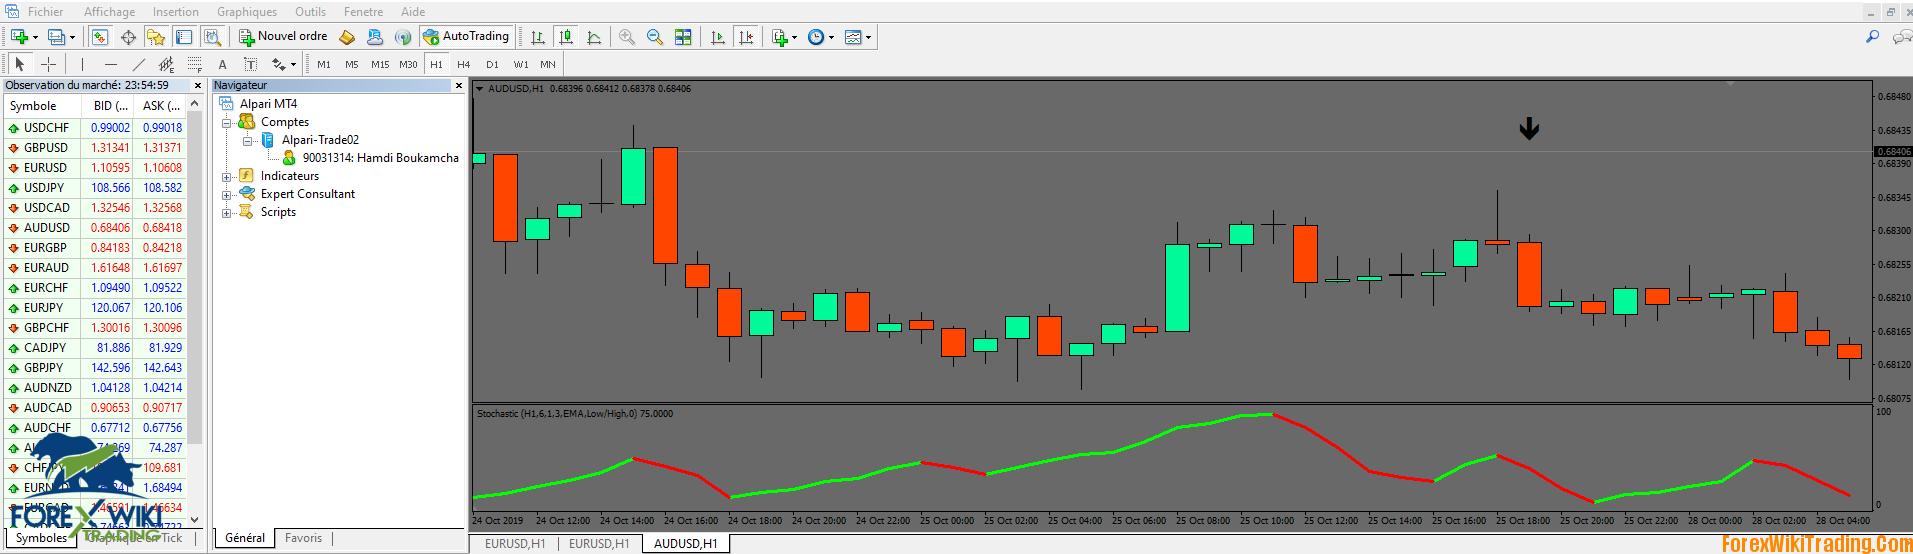This screenshot has height=554, width=1913.
Task: Expand the new chart dropdown arrow
Action: click(35, 37)
